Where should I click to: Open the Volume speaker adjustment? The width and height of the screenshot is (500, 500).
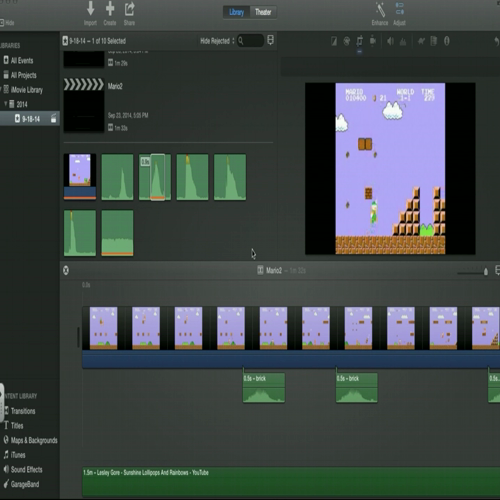point(390,41)
